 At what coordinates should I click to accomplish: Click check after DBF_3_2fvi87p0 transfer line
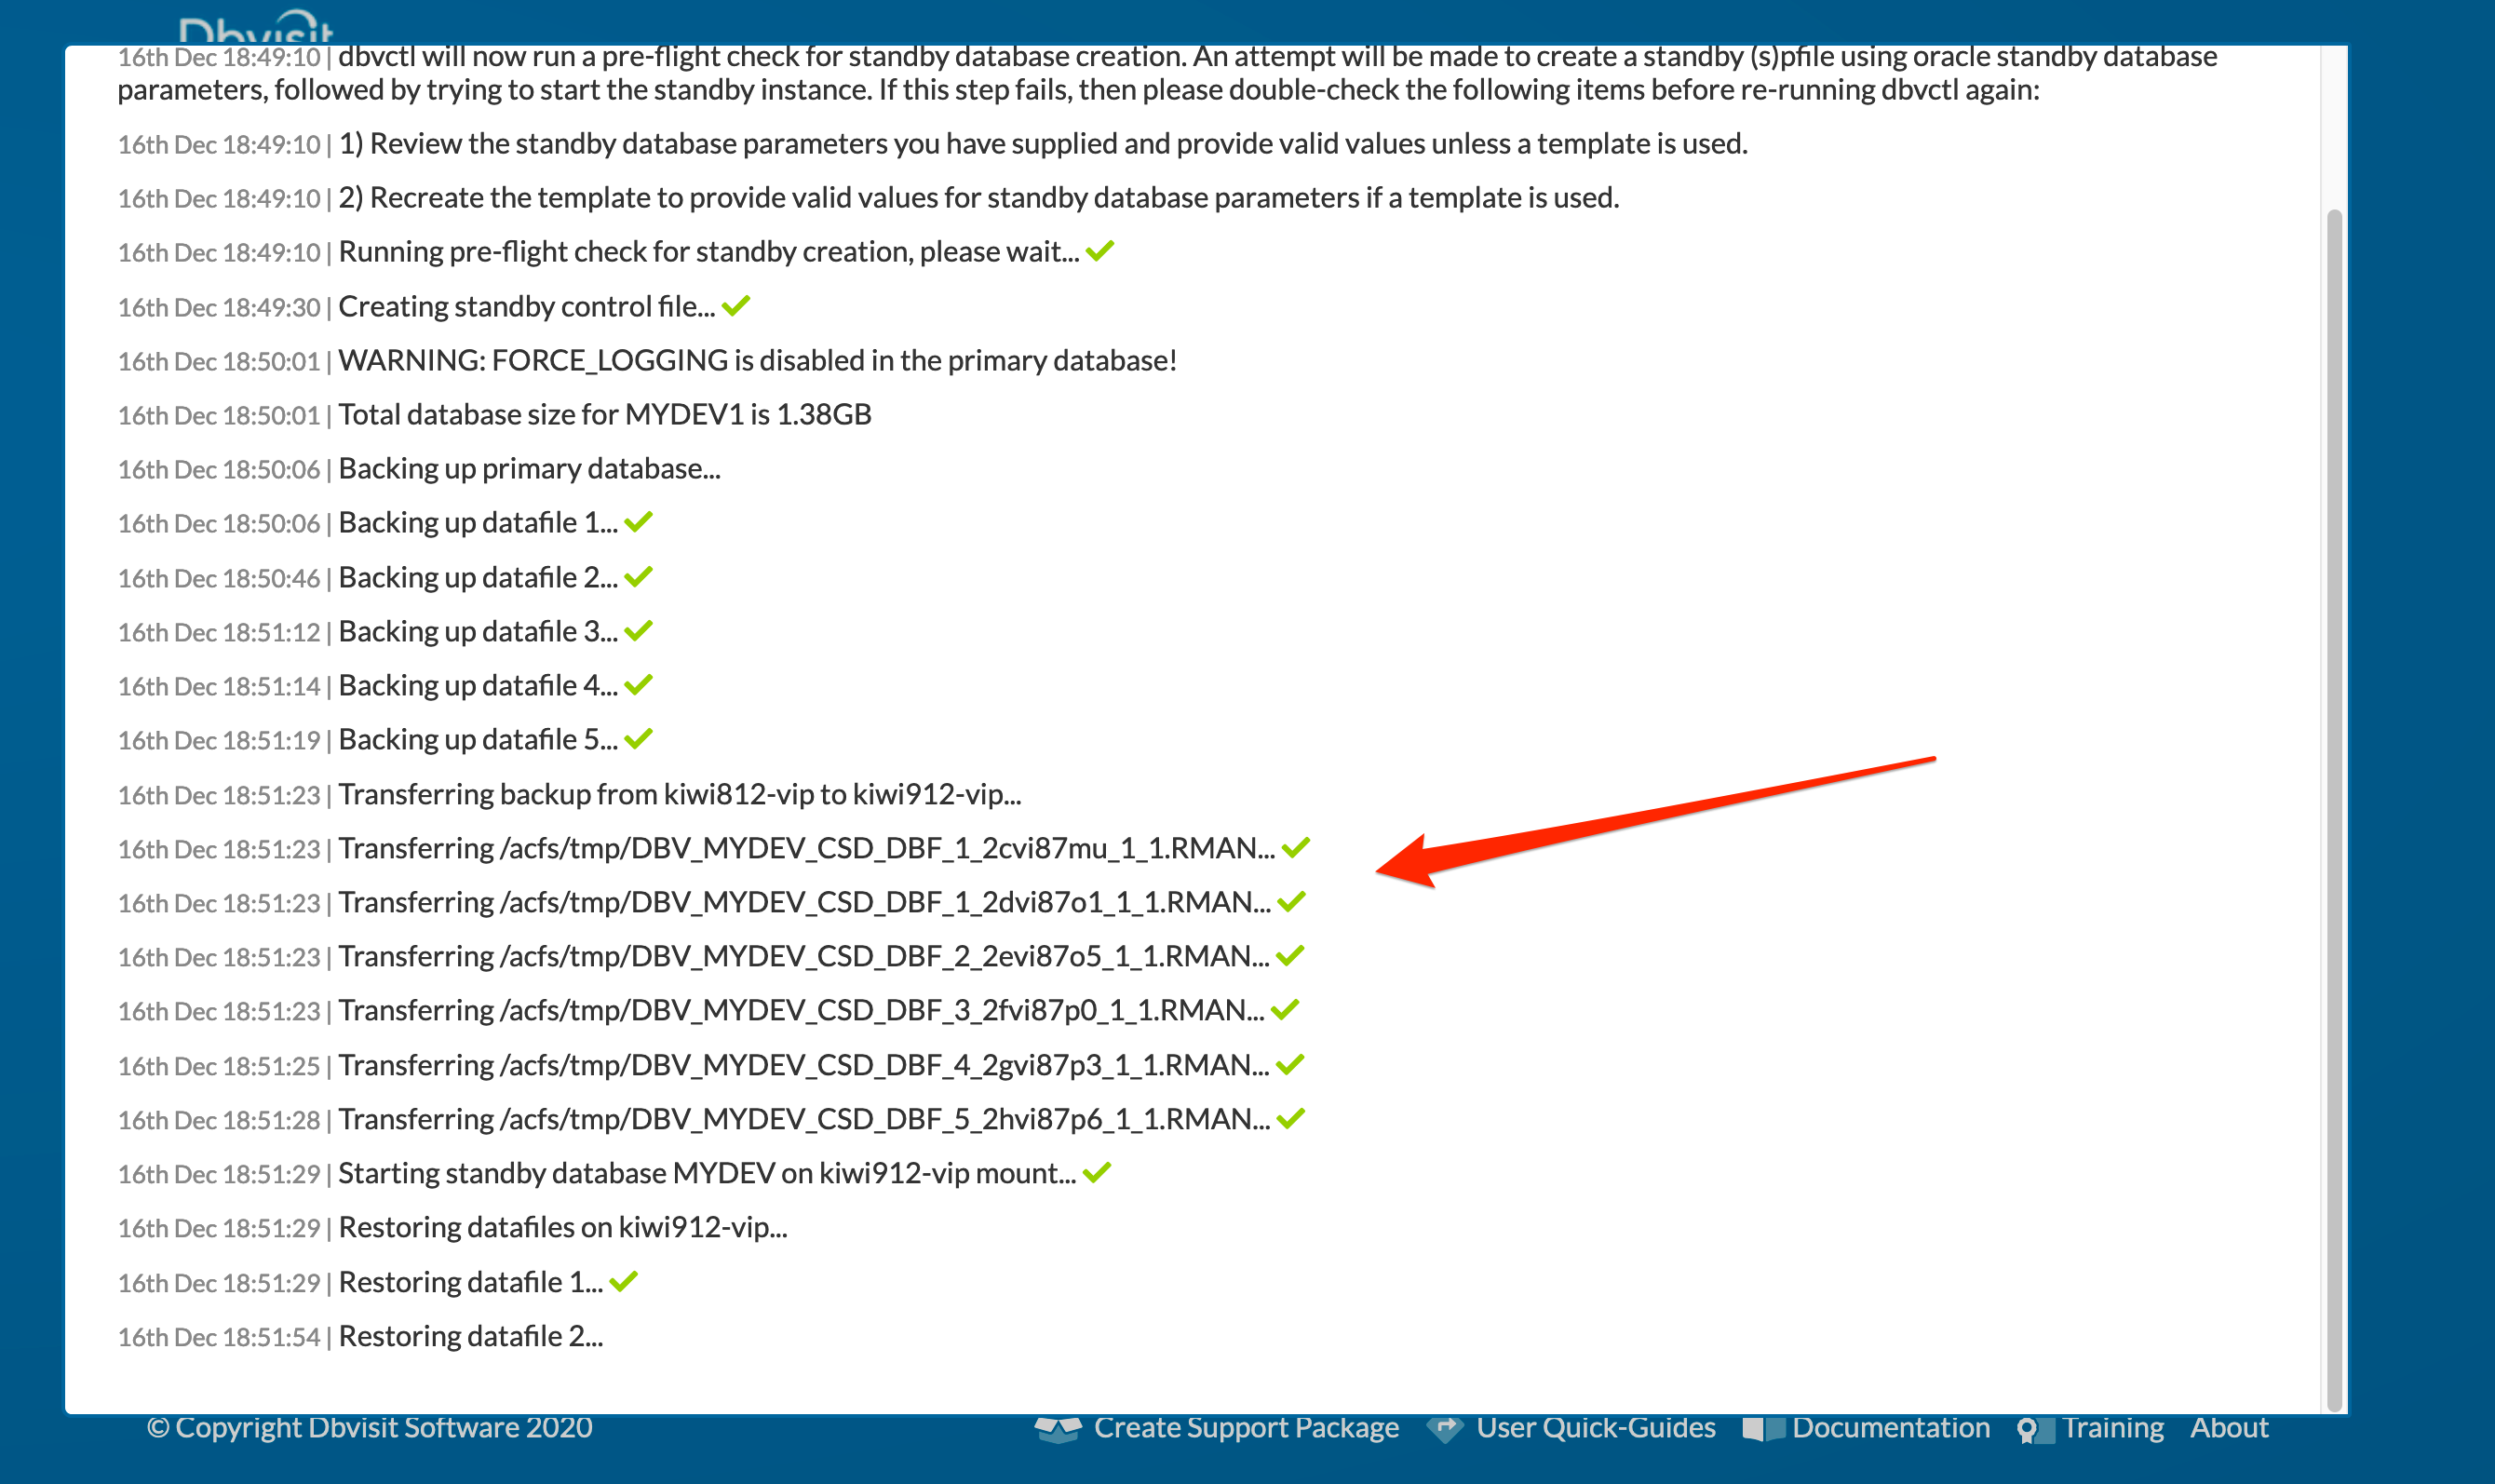1285,1009
